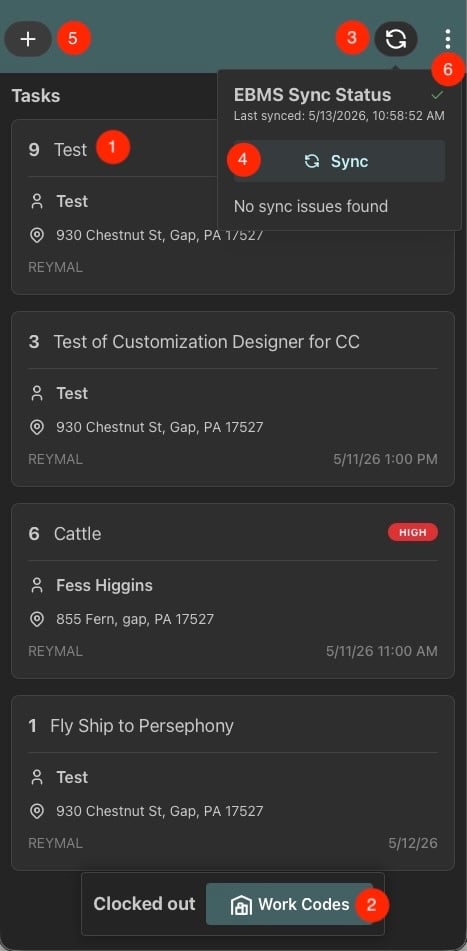Click building icon in Work Codes button
467x951 pixels.
(241, 906)
